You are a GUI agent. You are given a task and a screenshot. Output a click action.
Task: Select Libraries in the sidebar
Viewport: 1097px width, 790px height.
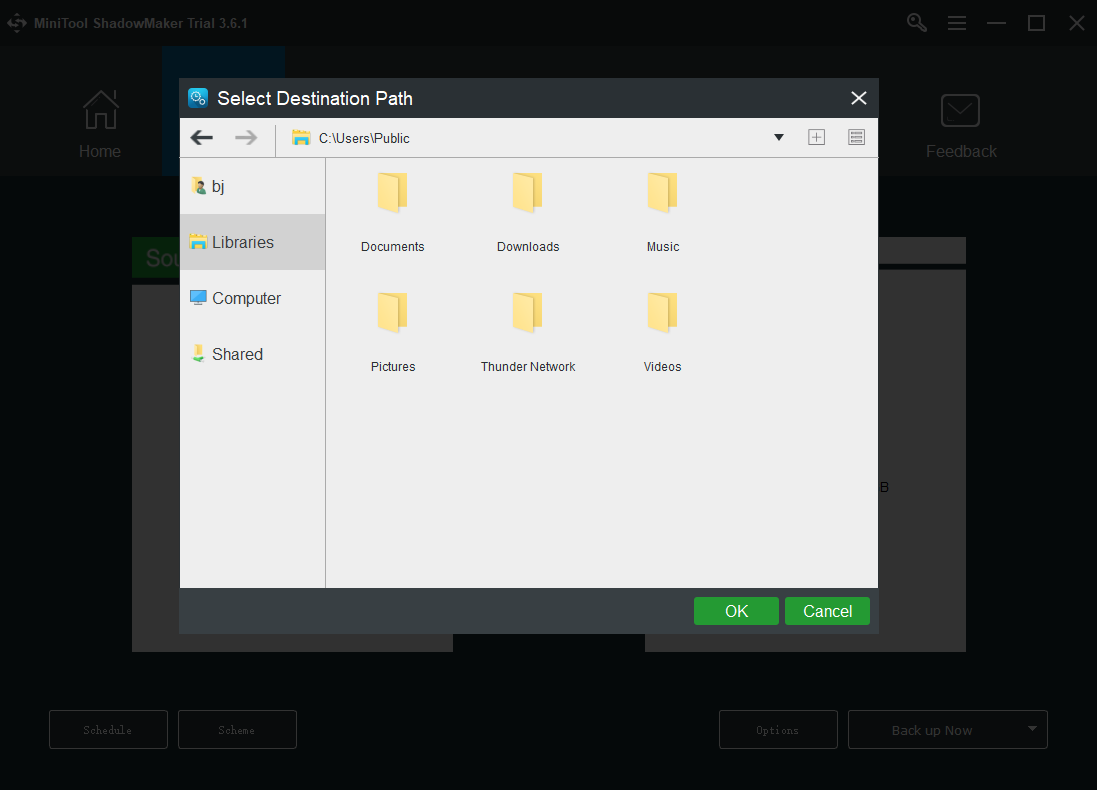243,242
